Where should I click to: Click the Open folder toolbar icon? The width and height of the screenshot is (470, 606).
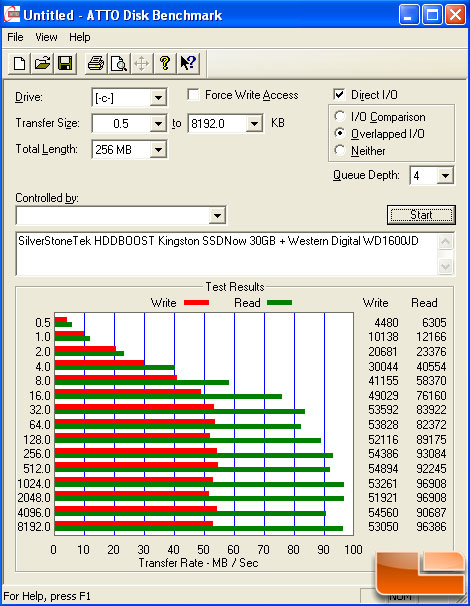(x=43, y=63)
